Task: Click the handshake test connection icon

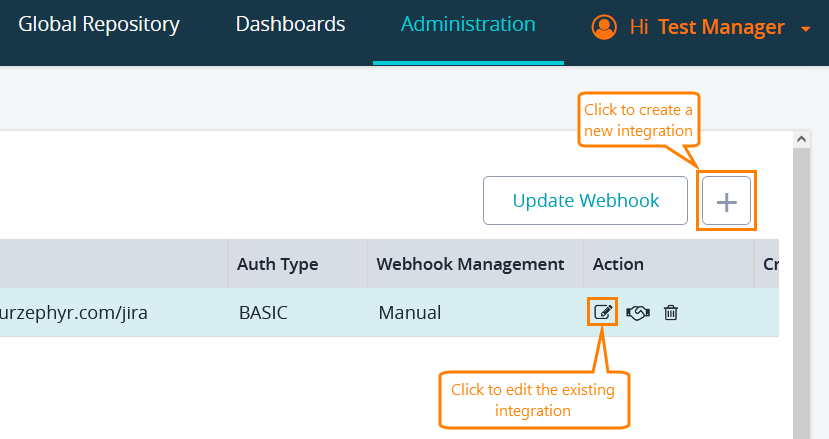Action: click(638, 313)
